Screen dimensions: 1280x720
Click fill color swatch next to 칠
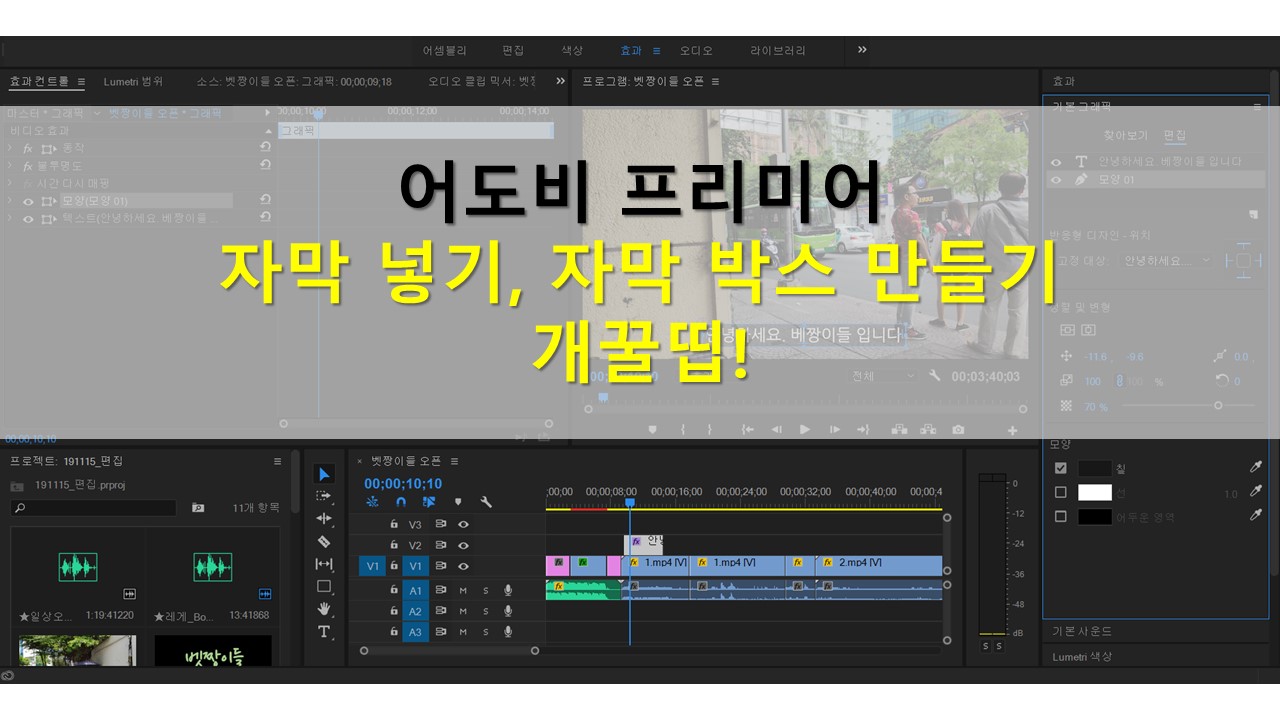point(1094,467)
